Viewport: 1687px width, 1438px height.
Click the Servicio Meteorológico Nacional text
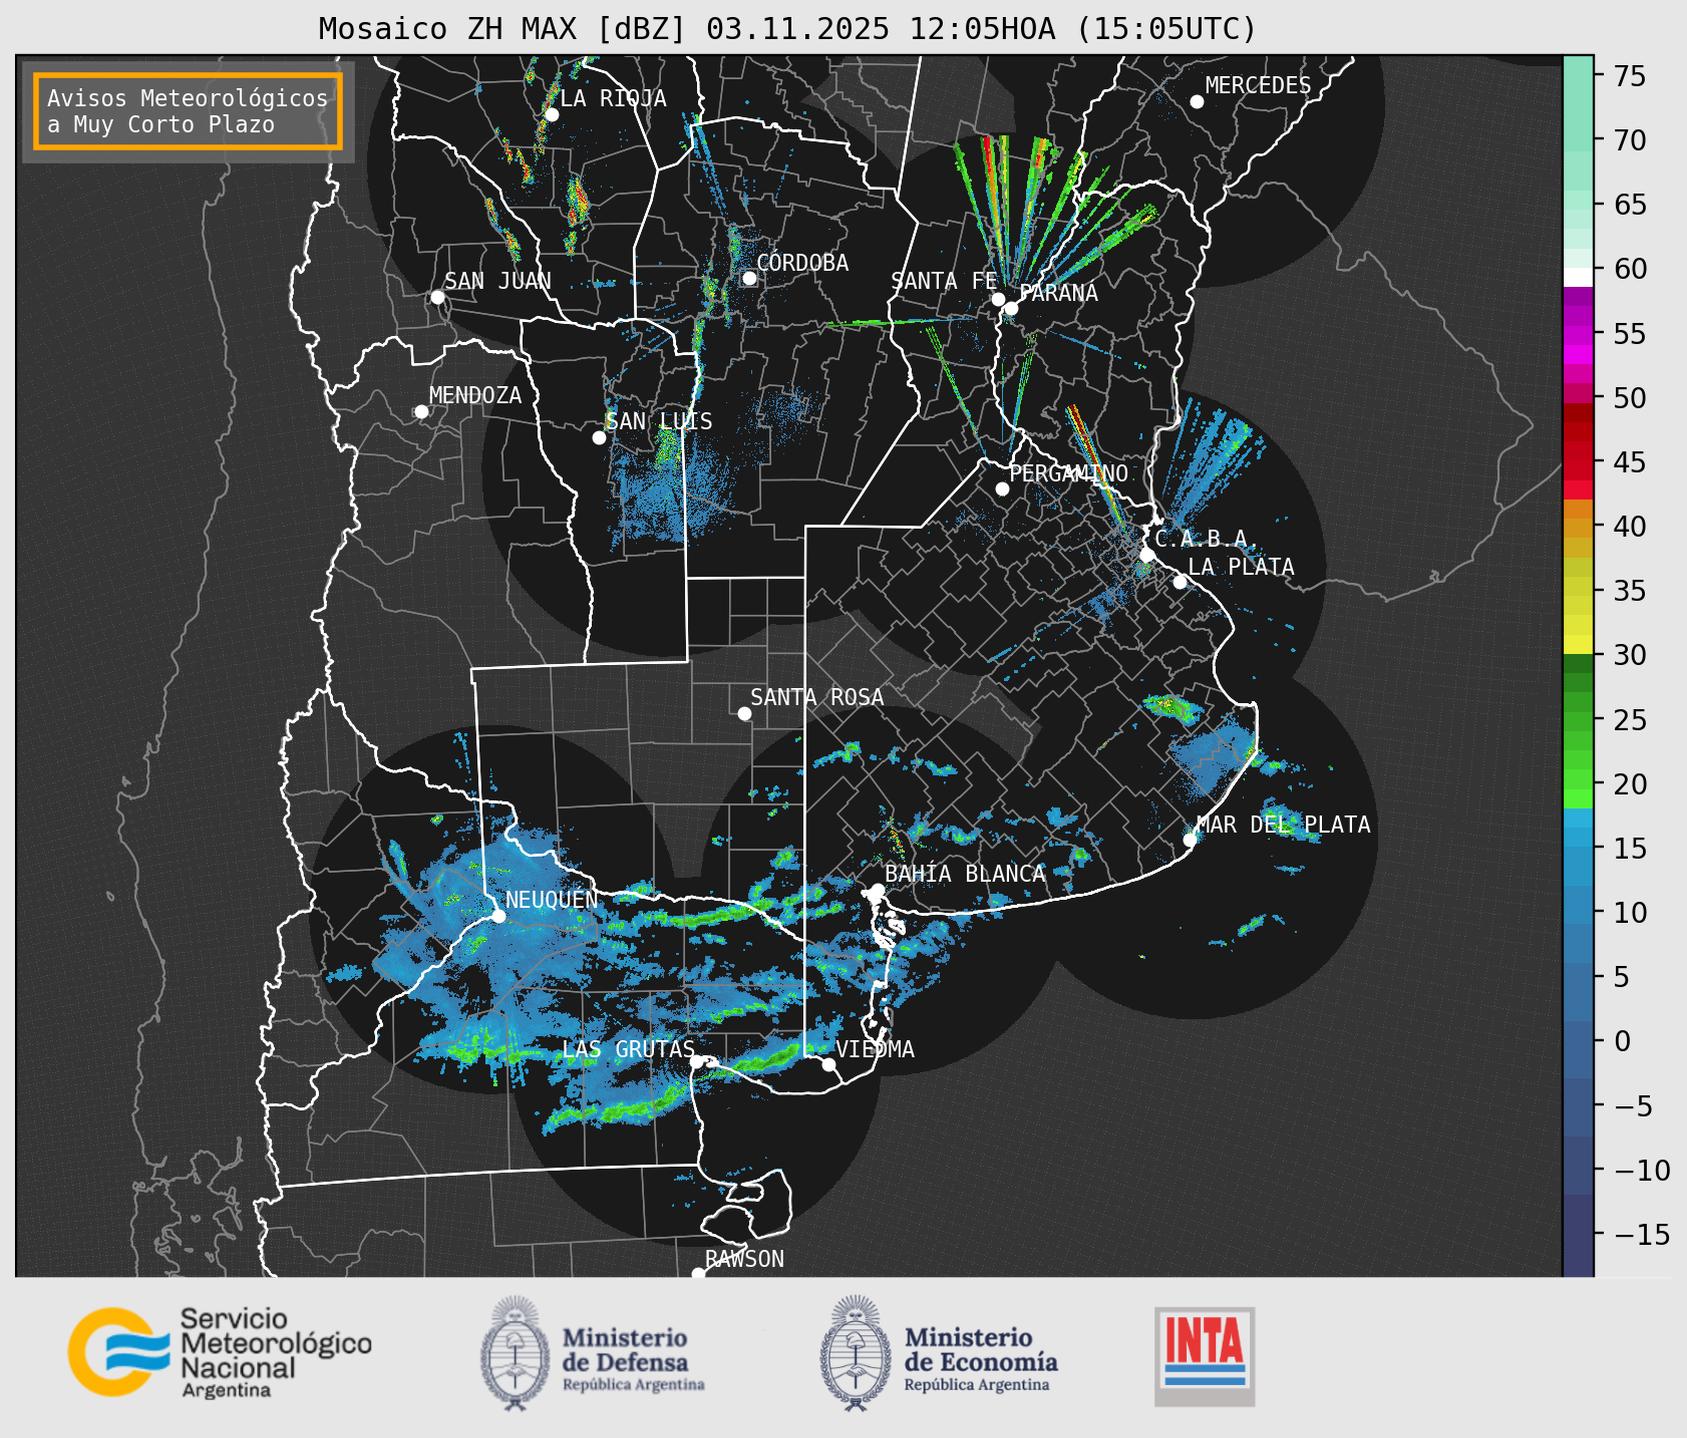point(275,1353)
